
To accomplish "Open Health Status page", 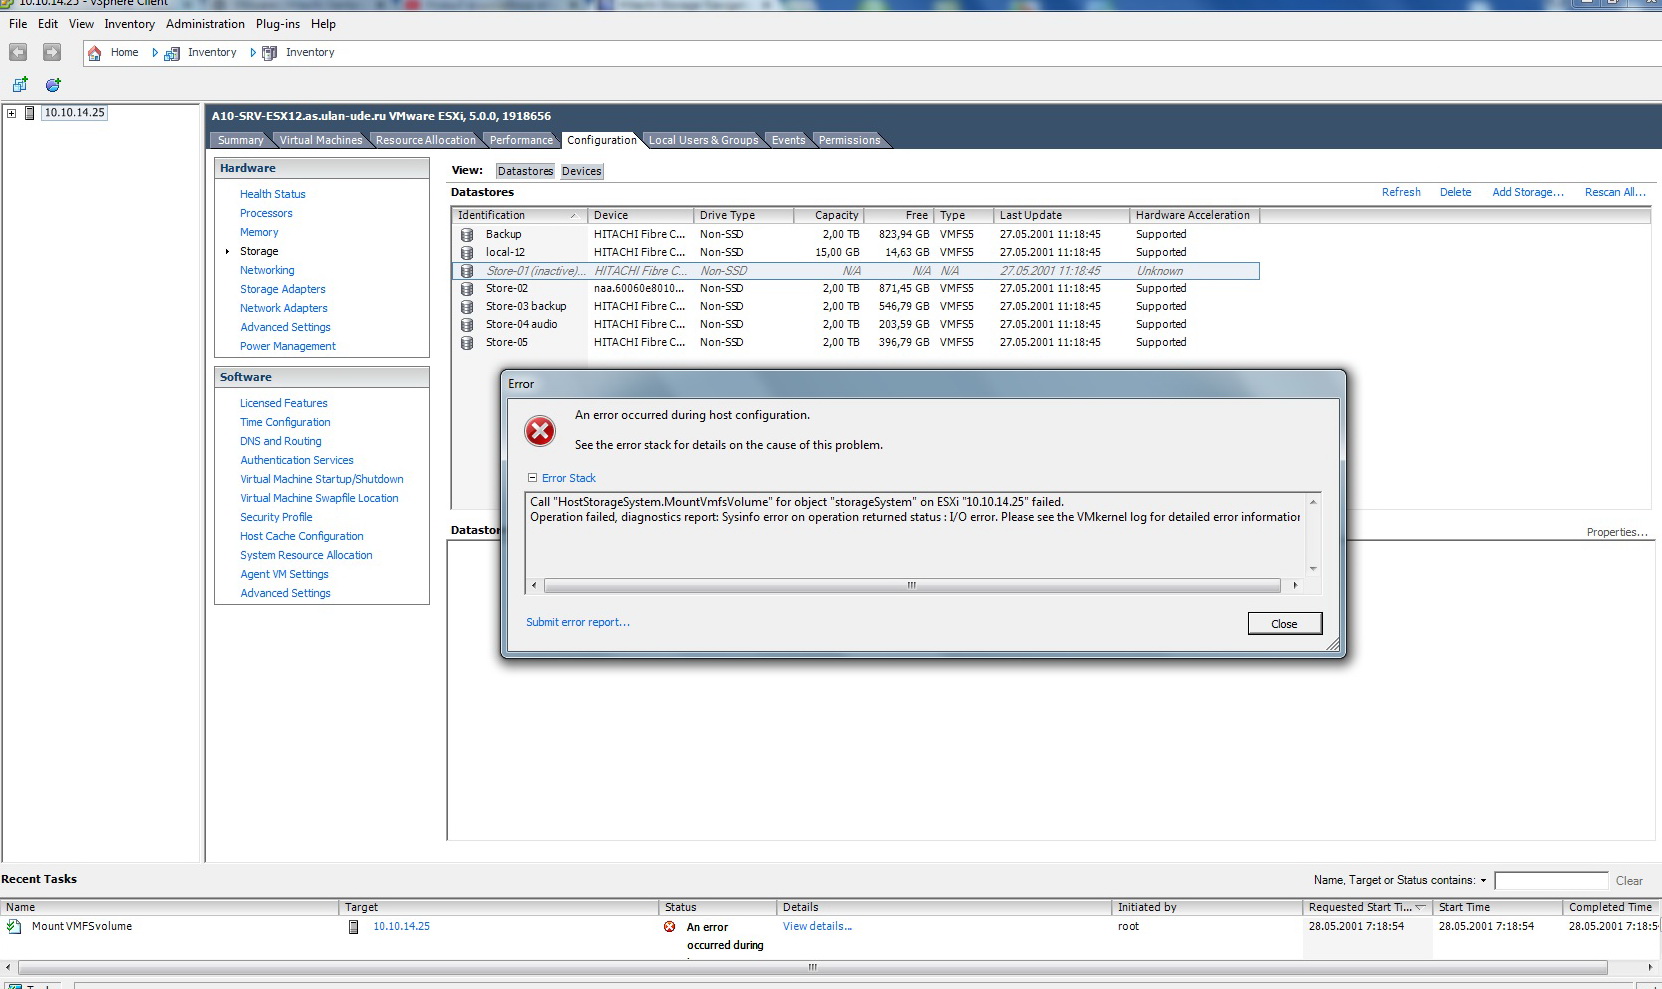I will pos(273,194).
